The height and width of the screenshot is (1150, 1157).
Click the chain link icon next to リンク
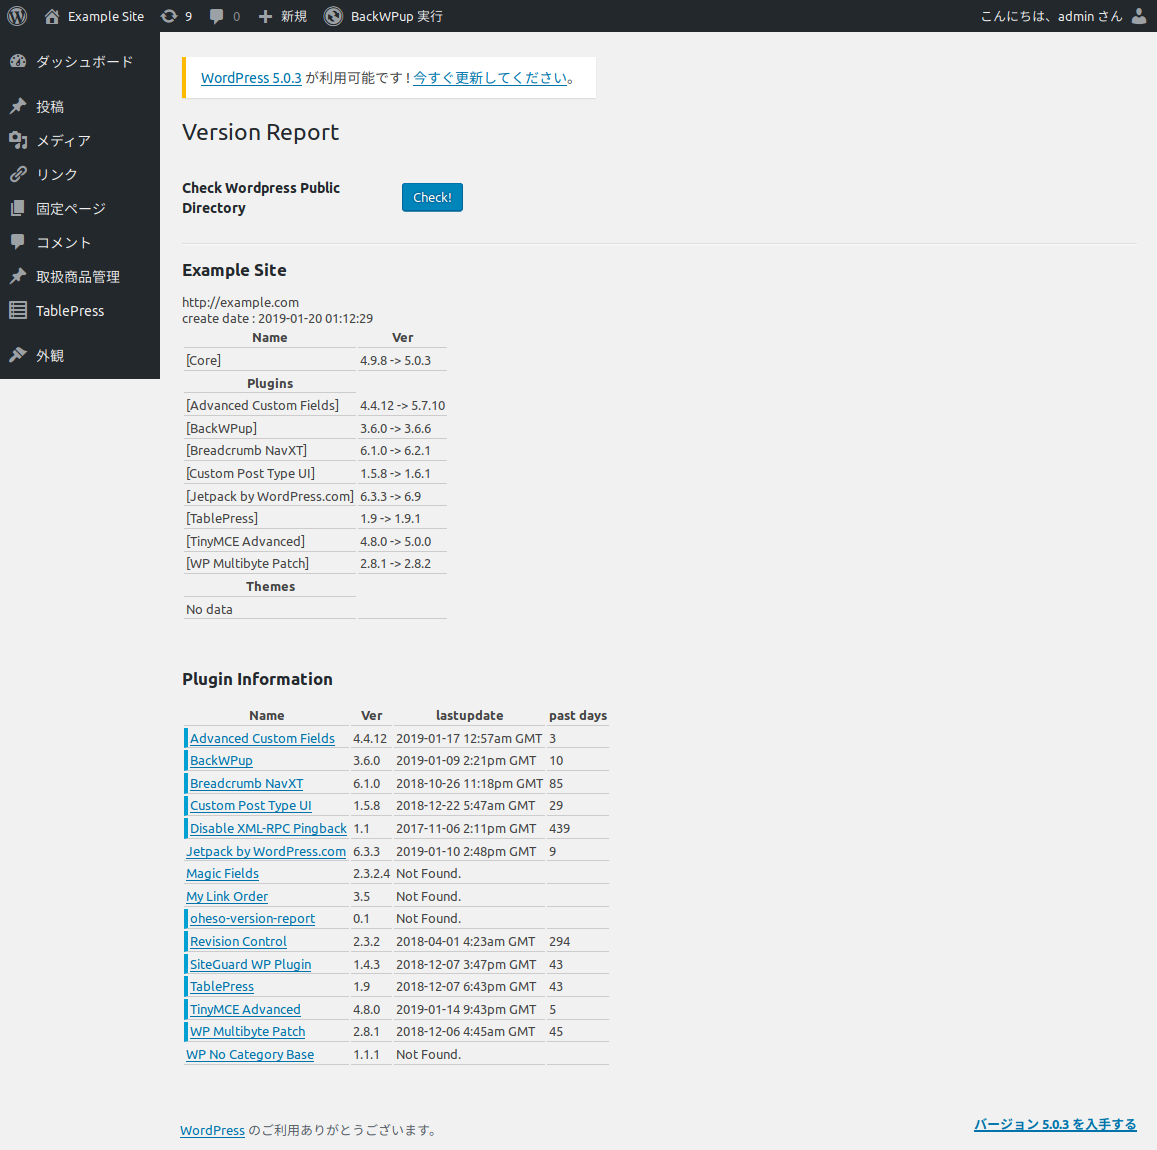(18, 174)
